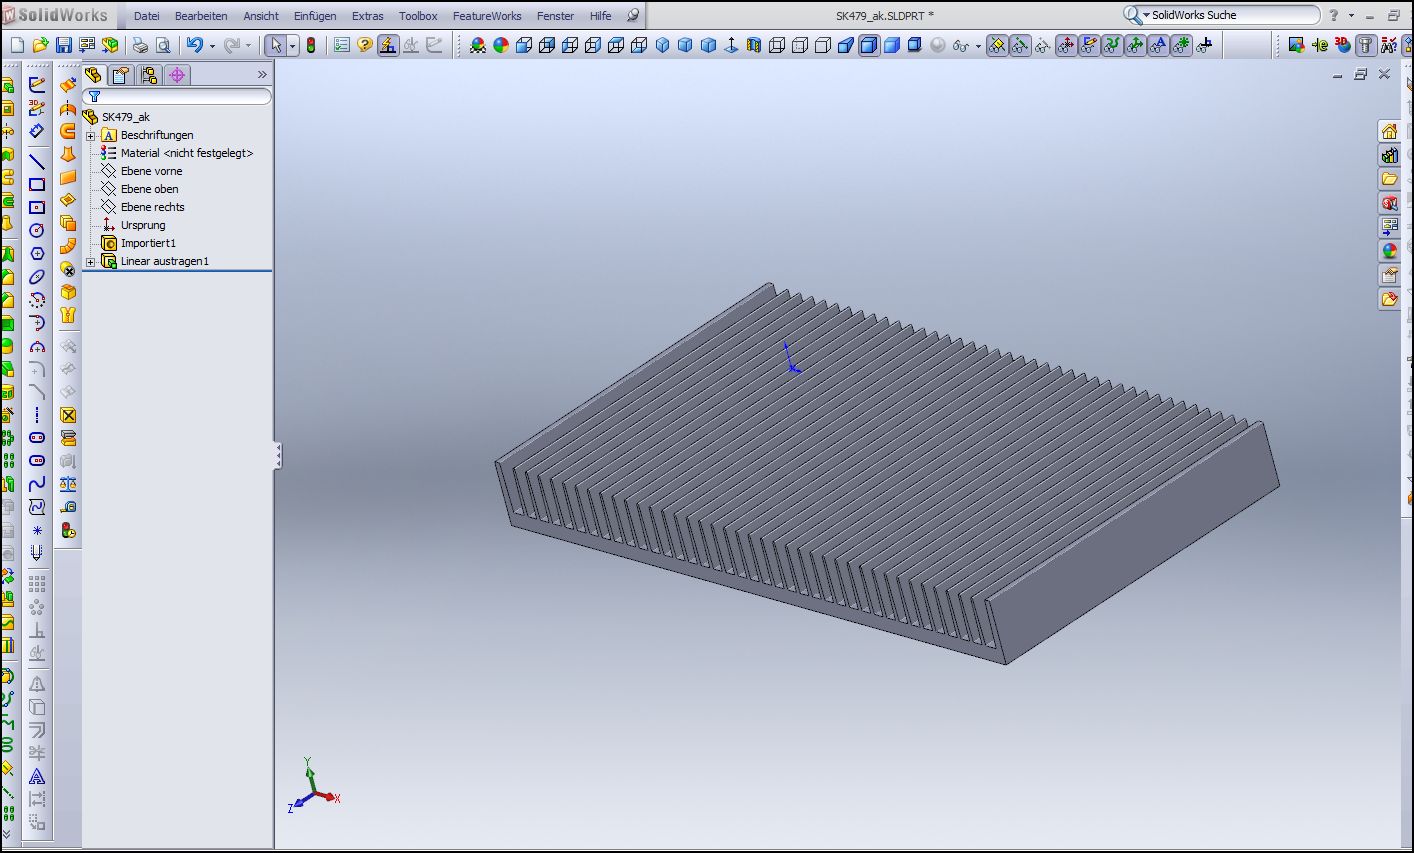Toggle the Hide/Show Planes view button
Viewport: 1414px width, 853px height.
pos(997,45)
